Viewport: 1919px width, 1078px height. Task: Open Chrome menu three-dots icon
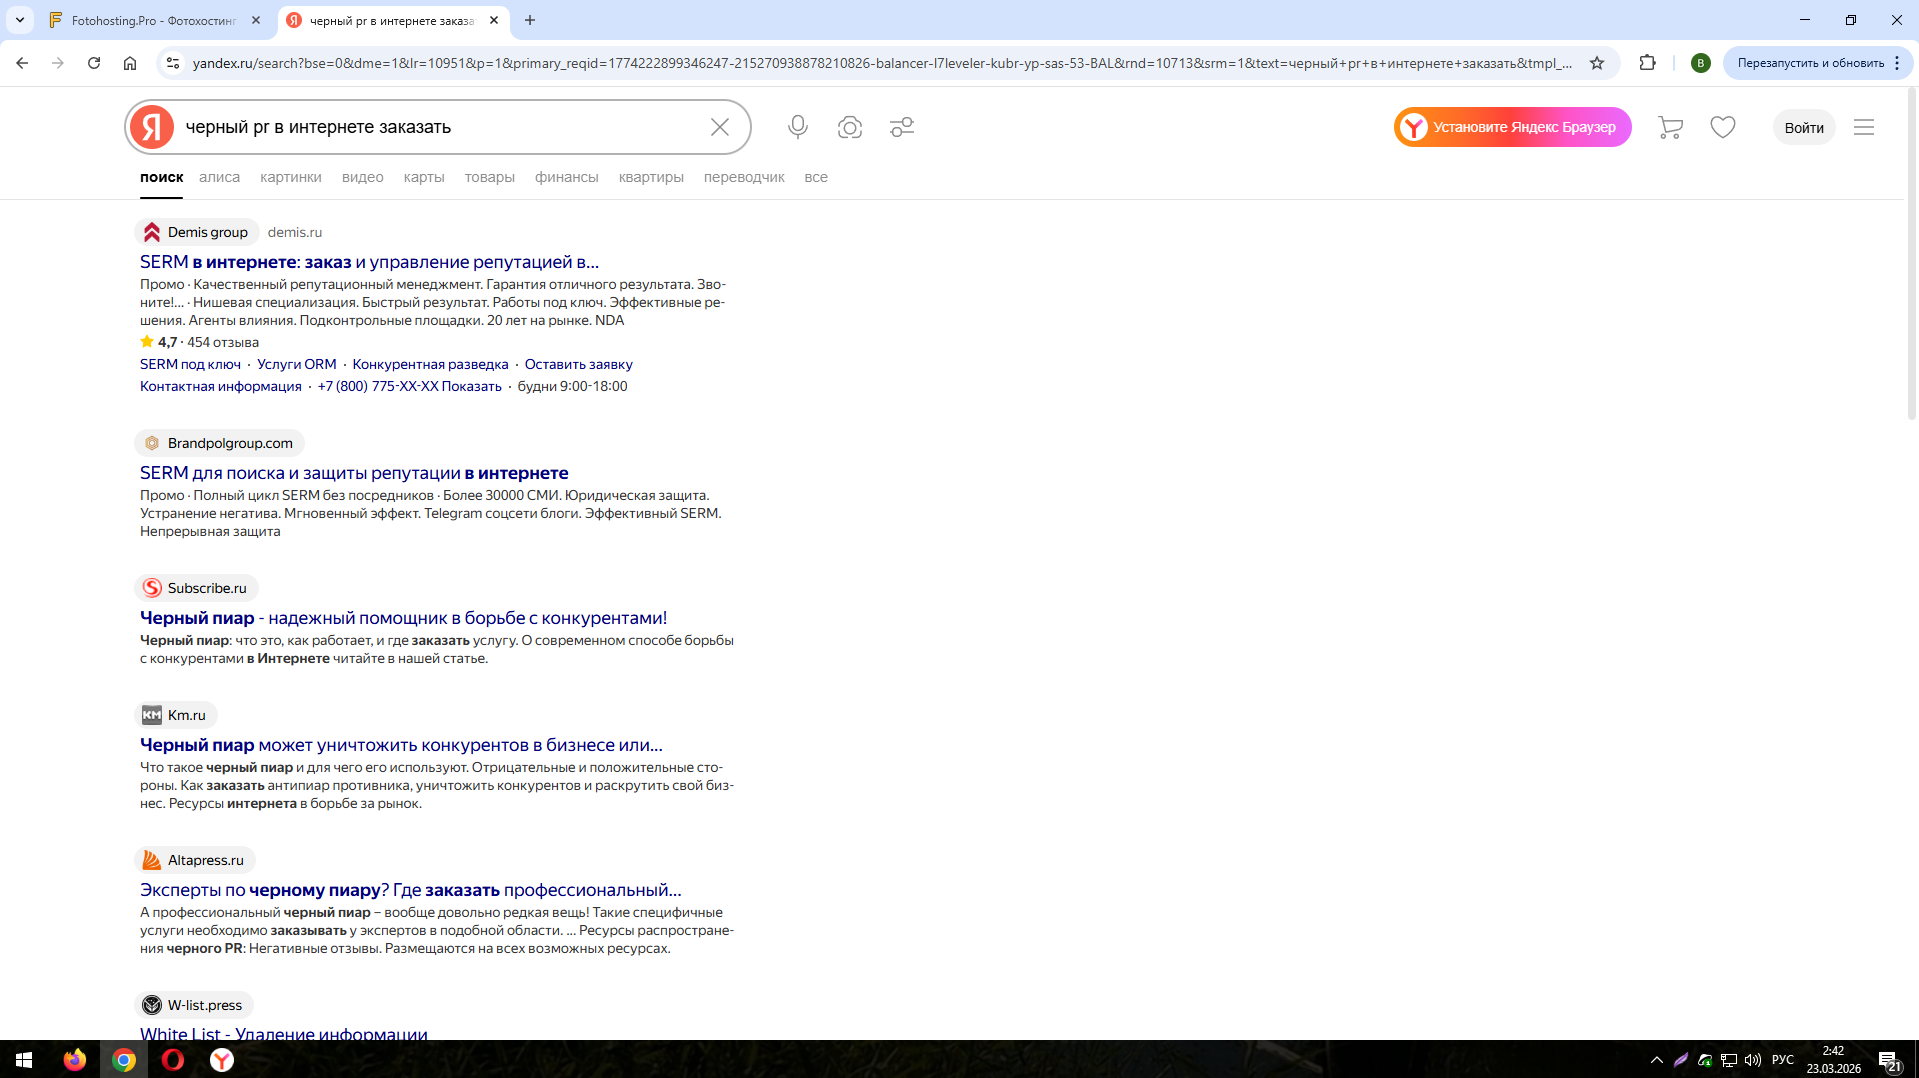[x=1897, y=63]
